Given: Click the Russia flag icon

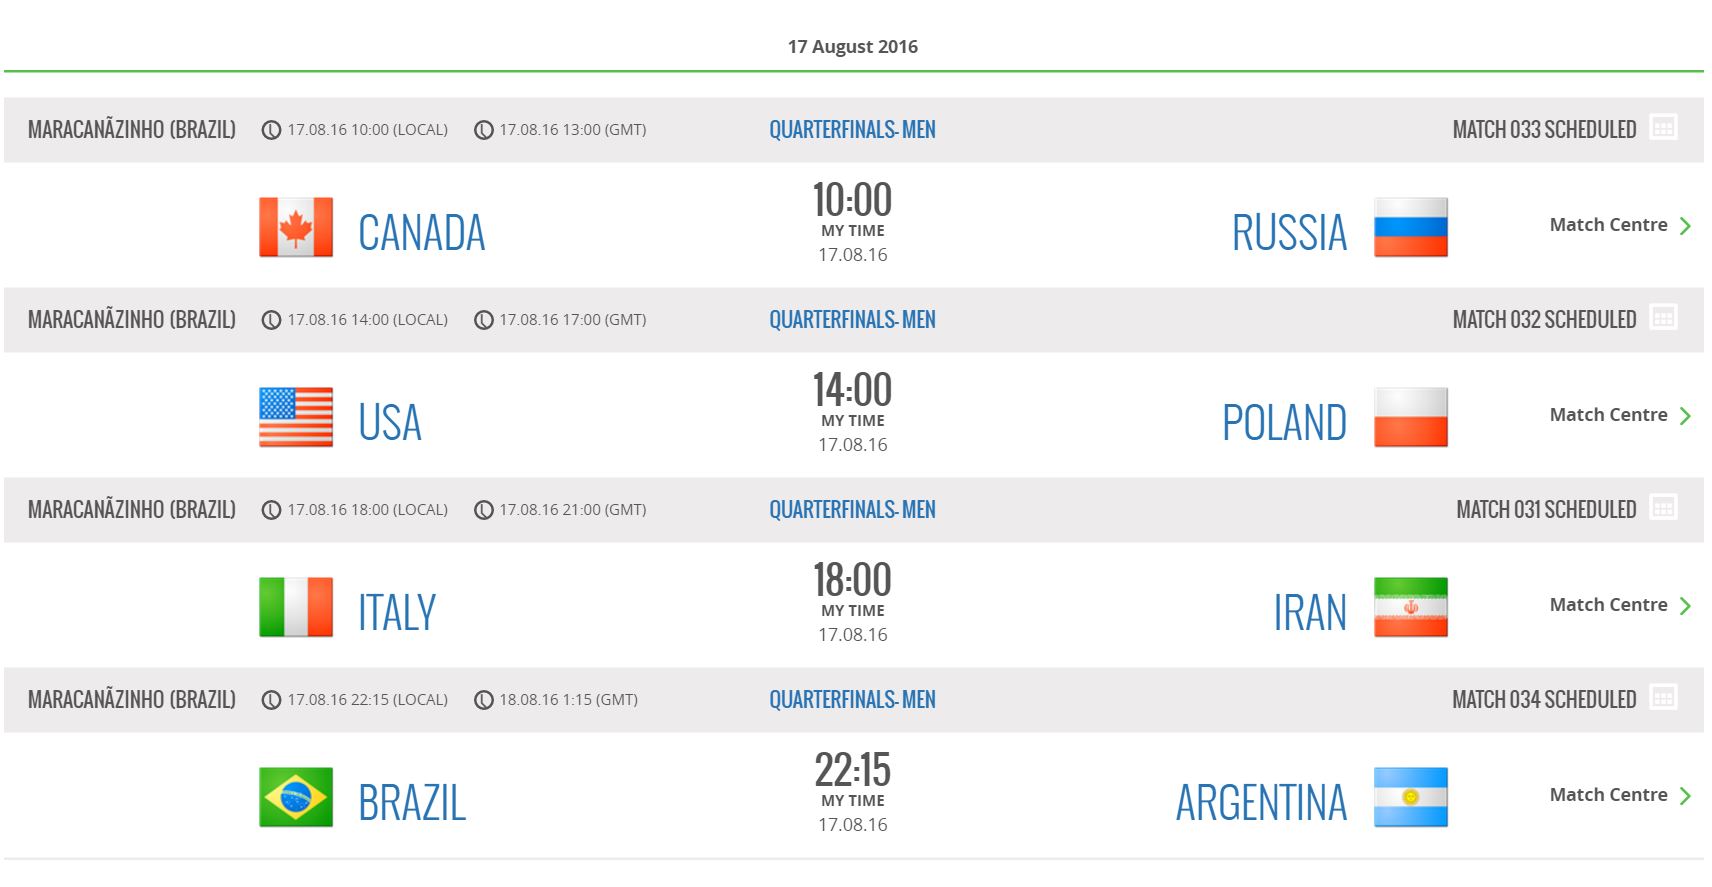Looking at the screenshot, I should point(1410,227).
